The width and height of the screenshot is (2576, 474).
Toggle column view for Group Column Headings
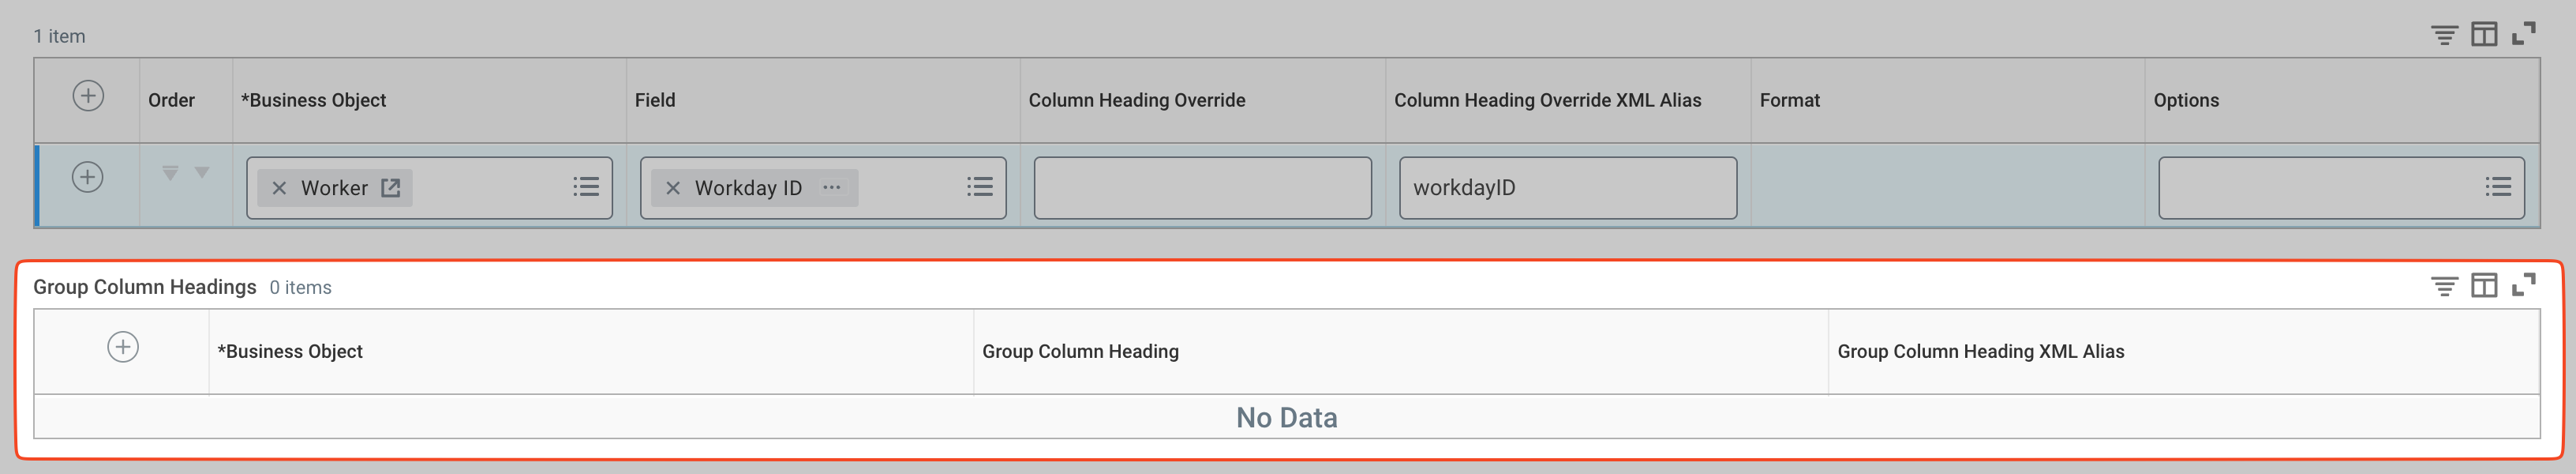coord(2483,286)
